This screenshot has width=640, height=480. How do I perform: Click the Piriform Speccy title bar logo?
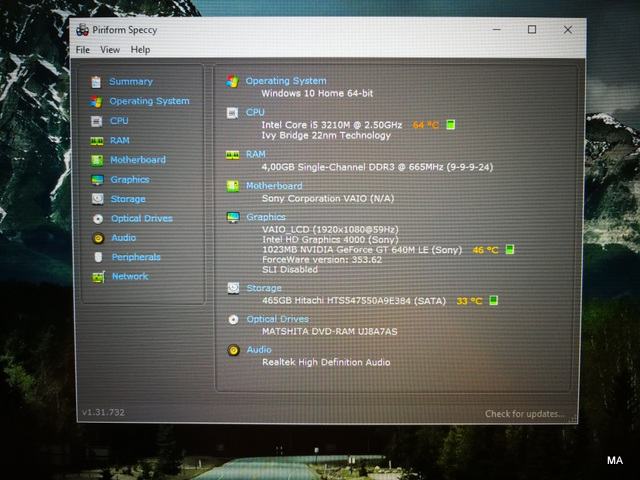tap(82, 30)
